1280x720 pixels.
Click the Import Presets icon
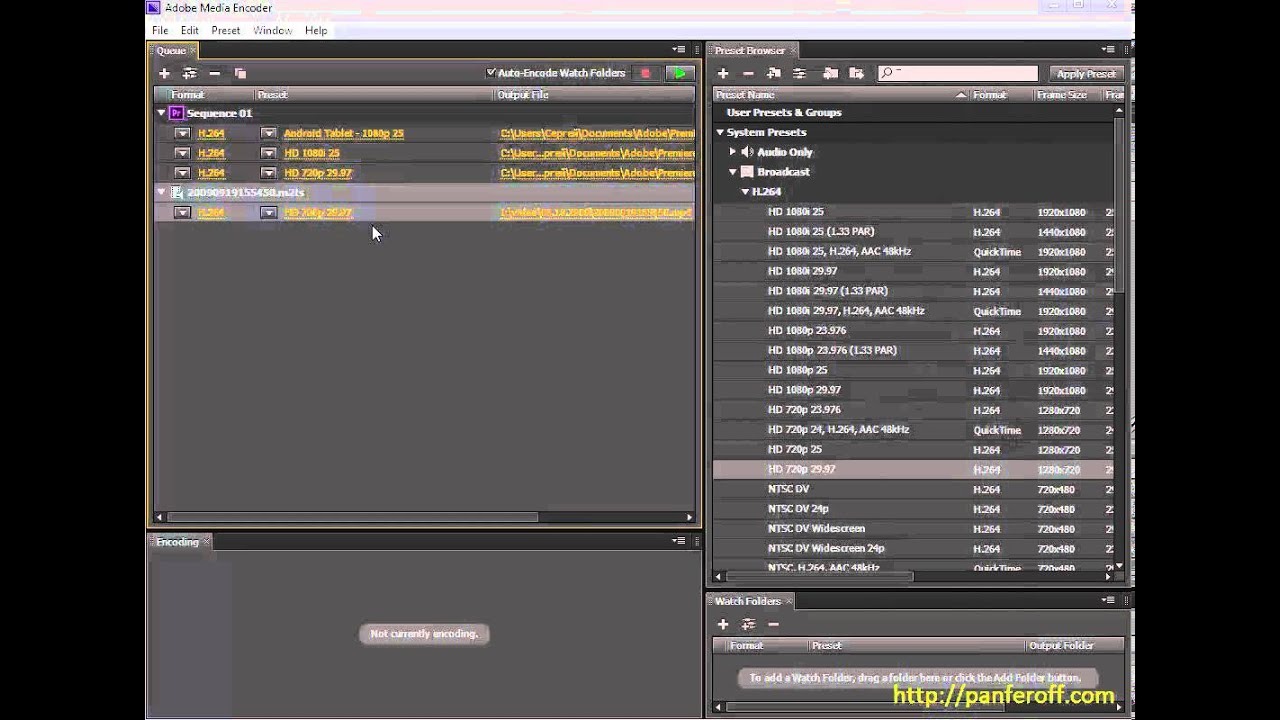pyautogui.click(x=830, y=74)
